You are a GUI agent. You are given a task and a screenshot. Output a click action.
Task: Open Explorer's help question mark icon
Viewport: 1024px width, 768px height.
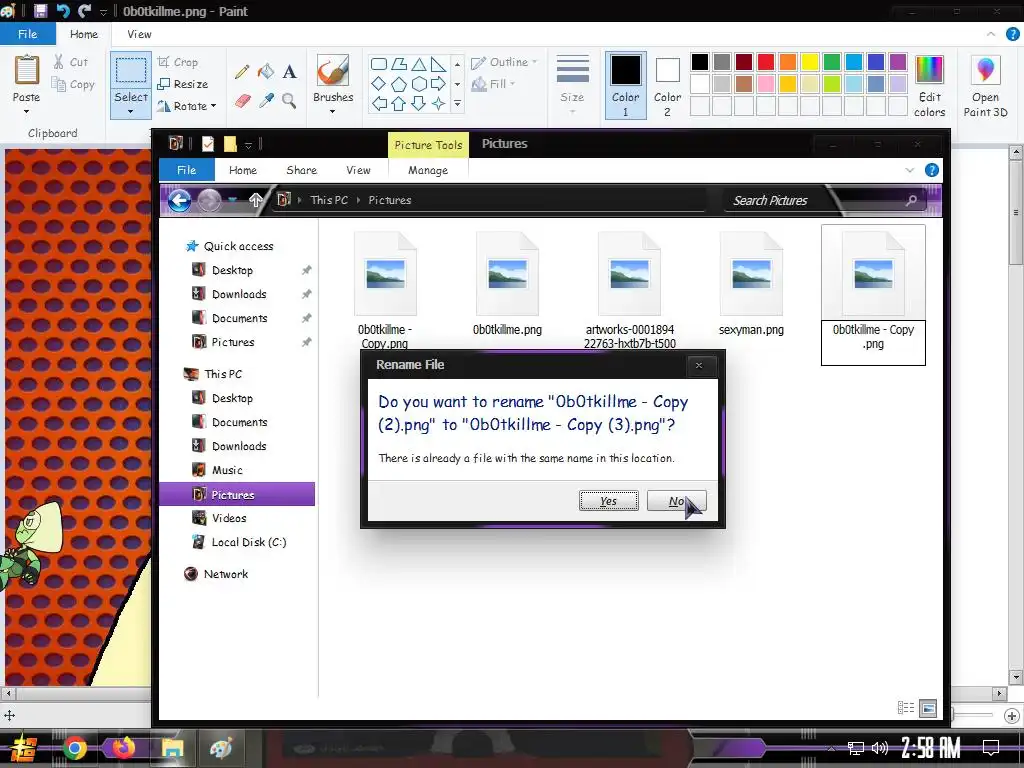pyautogui.click(x=932, y=170)
